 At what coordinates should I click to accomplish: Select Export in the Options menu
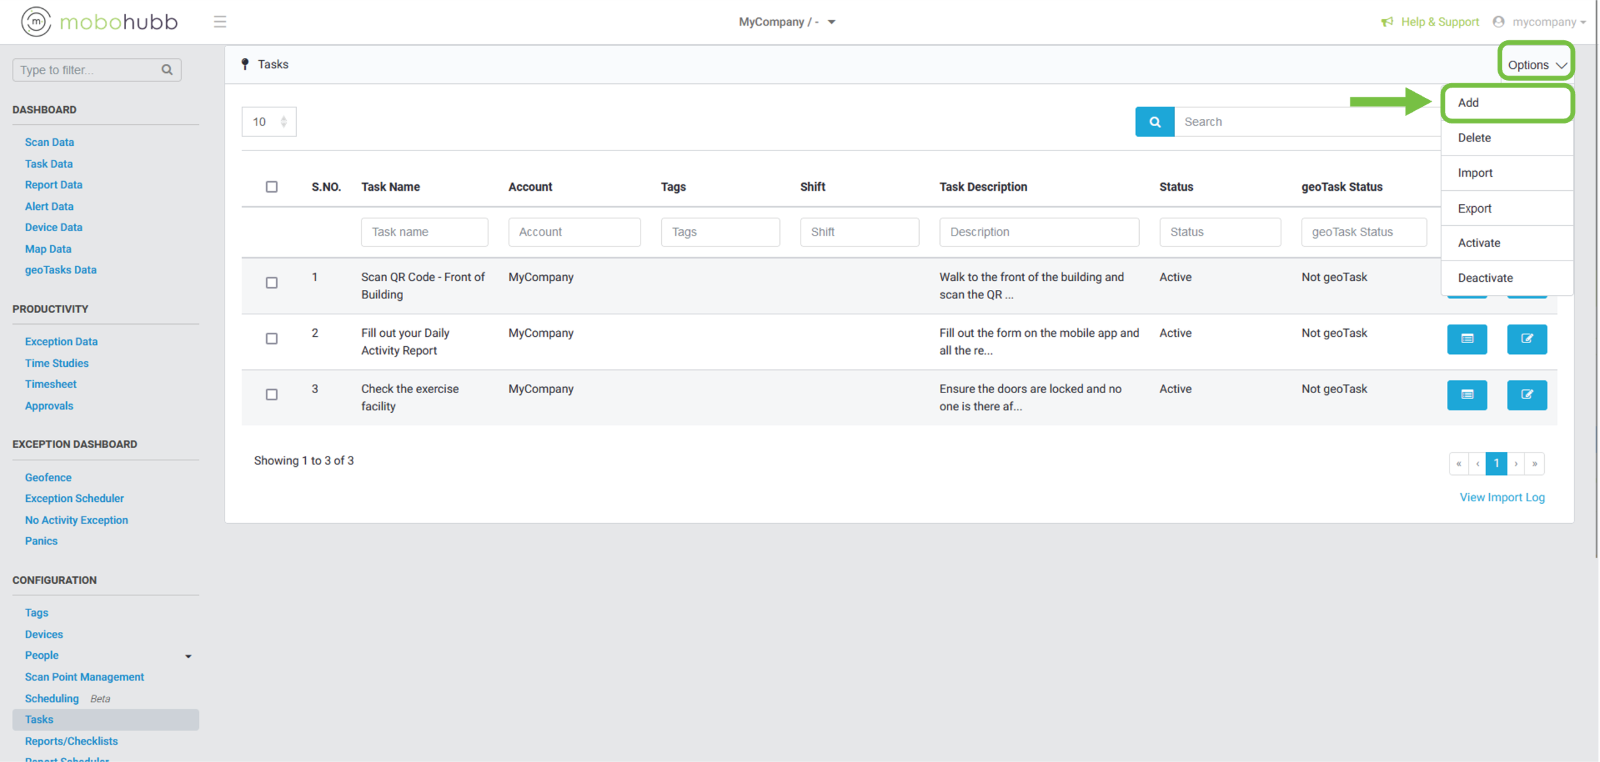[1475, 209]
